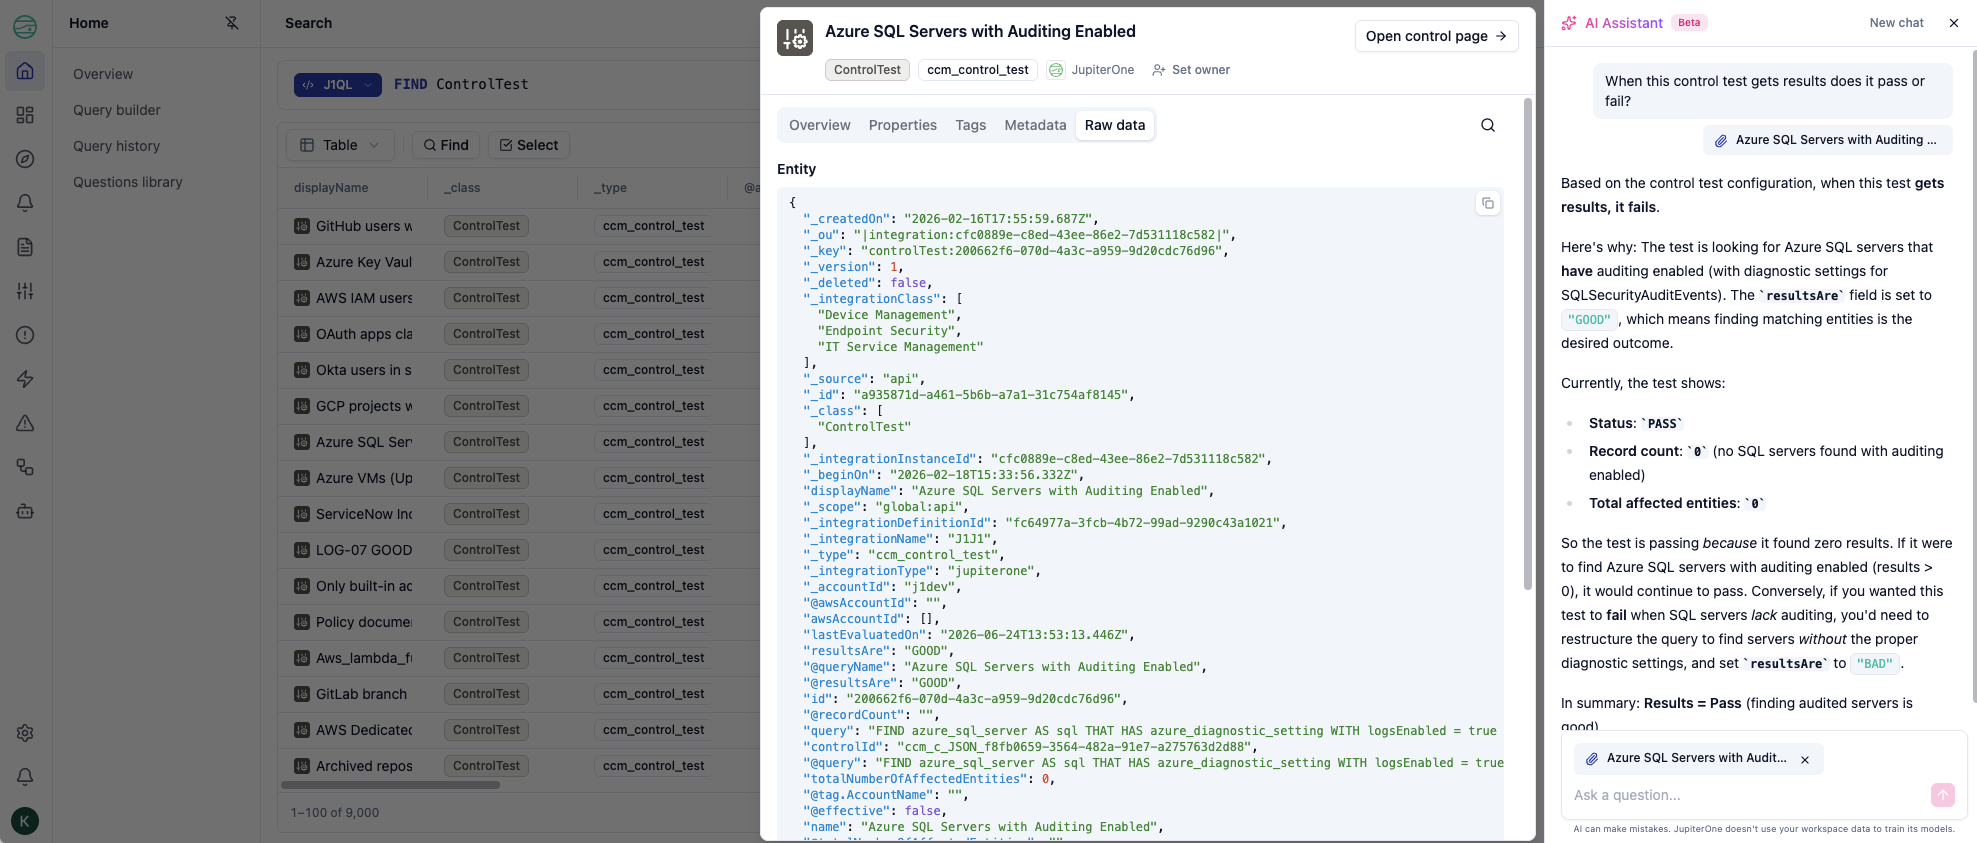
Task: Click the GitHub users row icon
Action: pos(302,226)
